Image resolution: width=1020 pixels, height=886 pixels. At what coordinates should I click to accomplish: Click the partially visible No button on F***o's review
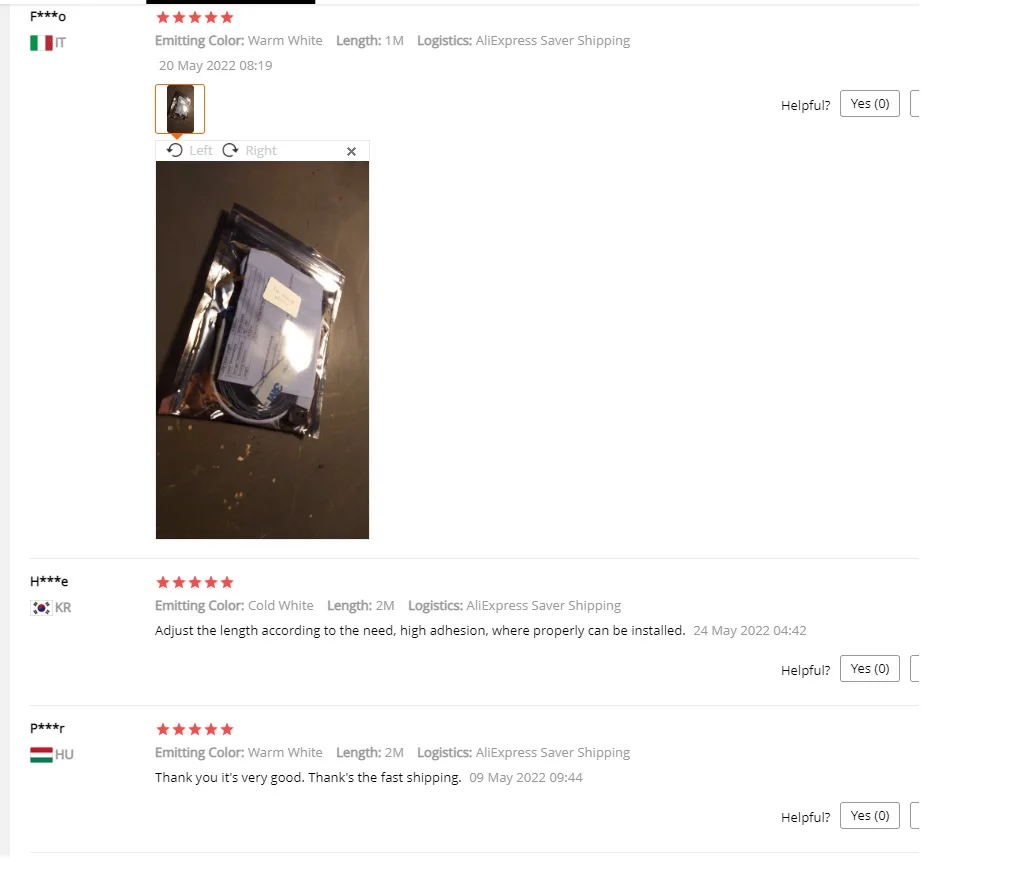pos(915,104)
